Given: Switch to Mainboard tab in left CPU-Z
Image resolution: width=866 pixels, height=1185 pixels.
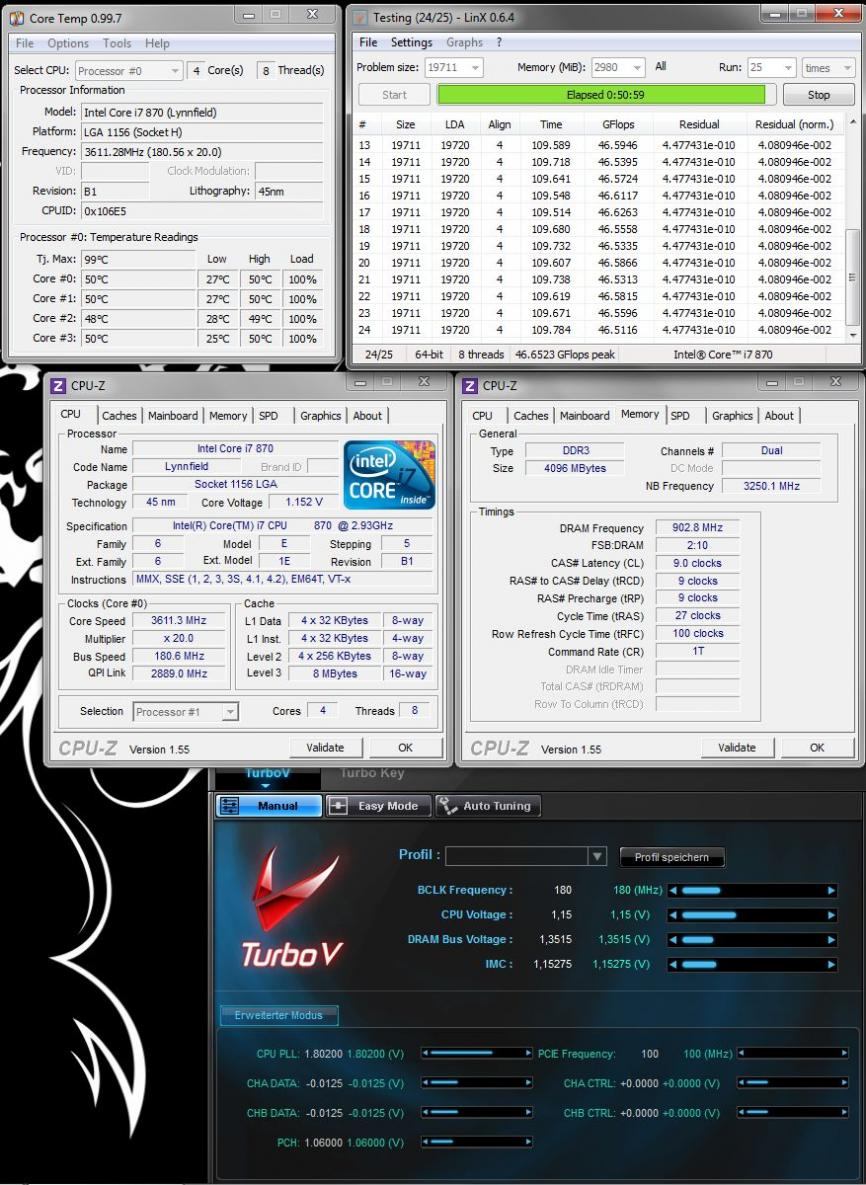Looking at the screenshot, I should pos(172,416).
